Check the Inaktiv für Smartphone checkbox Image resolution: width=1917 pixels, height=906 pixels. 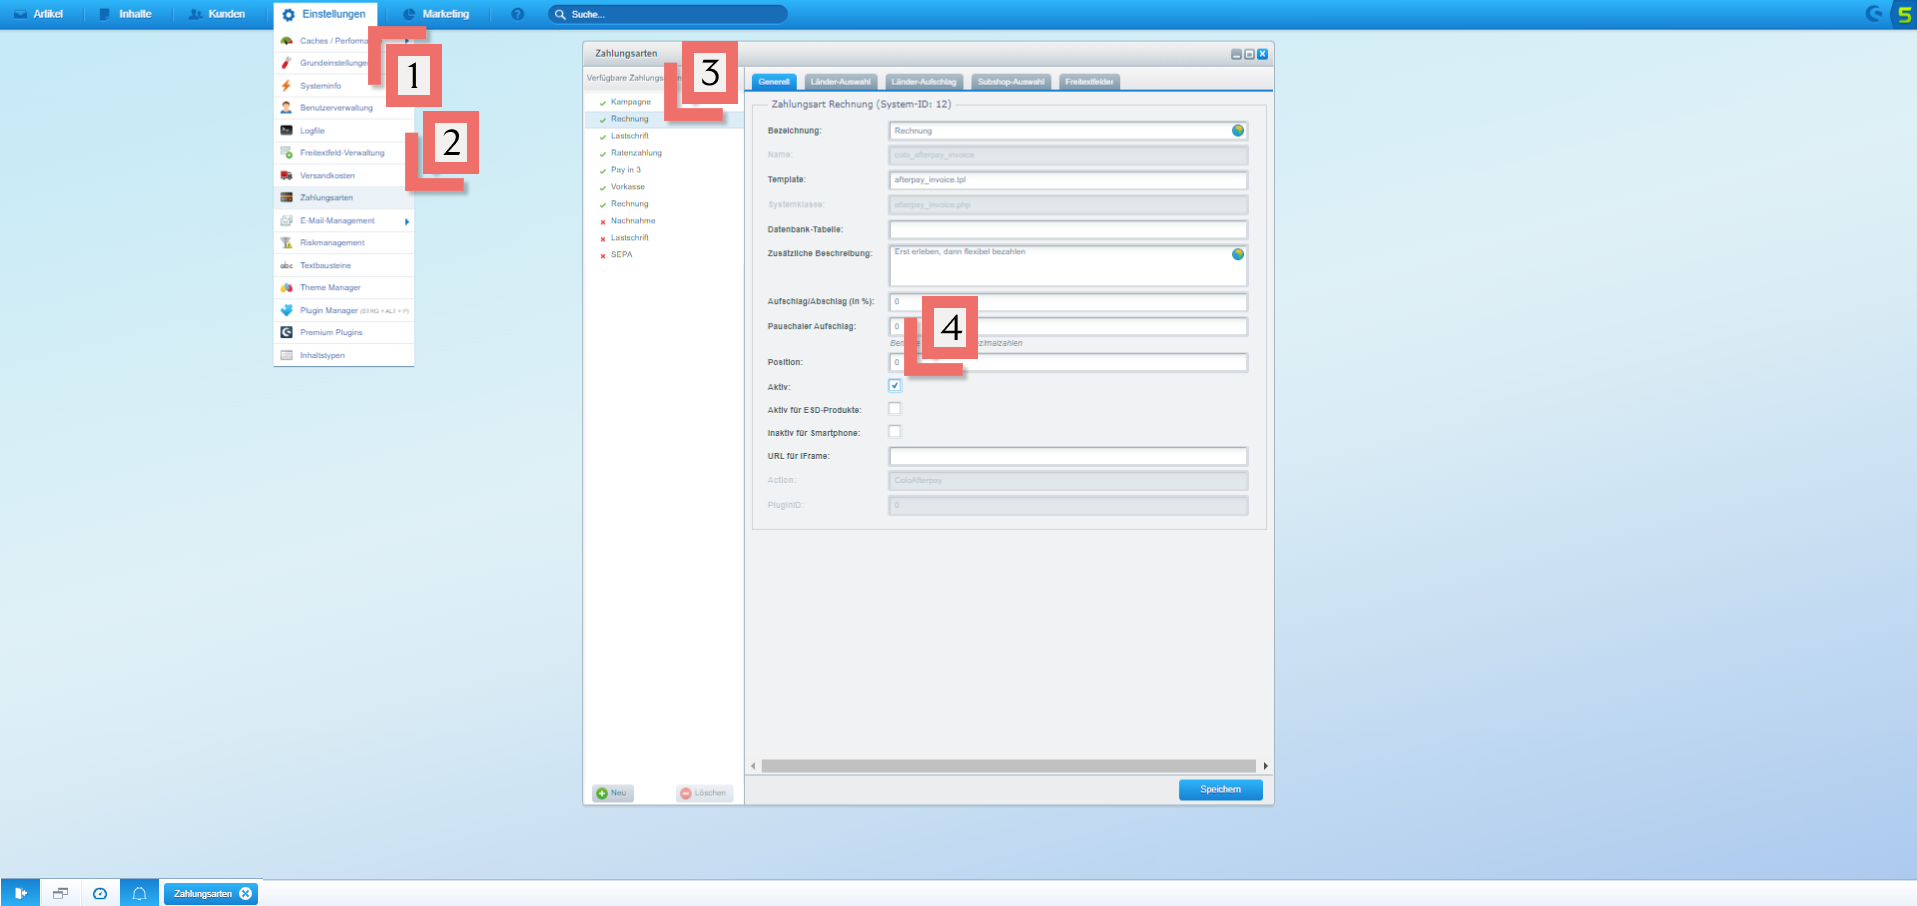click(895, 432)
